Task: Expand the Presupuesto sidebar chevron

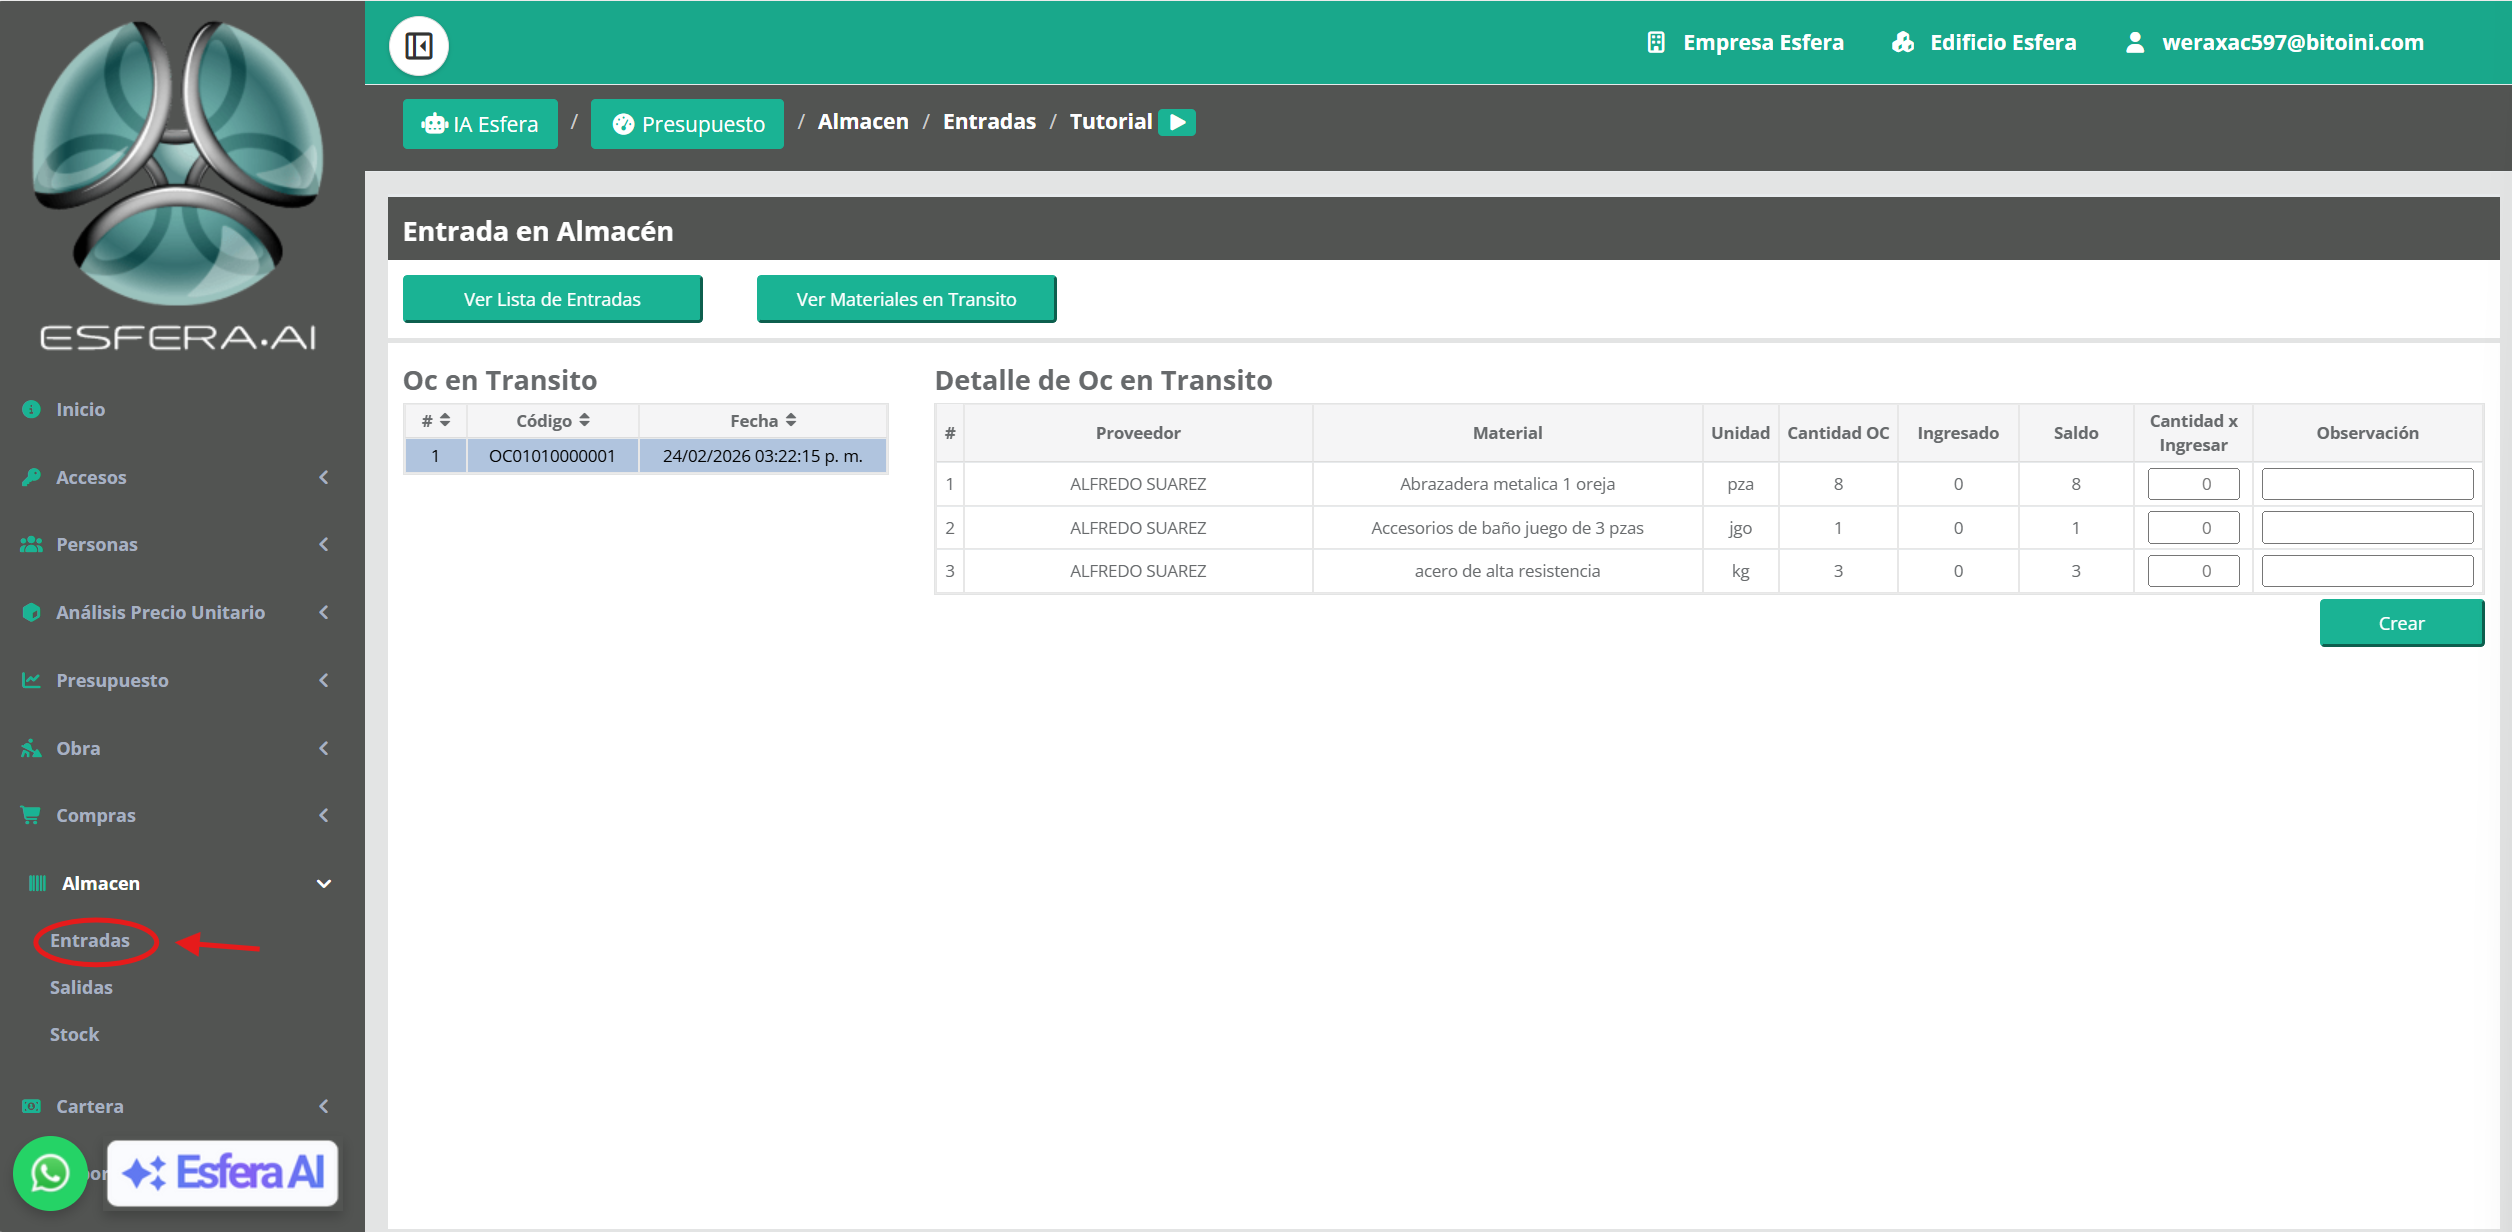Action: (x=324, y=680)
